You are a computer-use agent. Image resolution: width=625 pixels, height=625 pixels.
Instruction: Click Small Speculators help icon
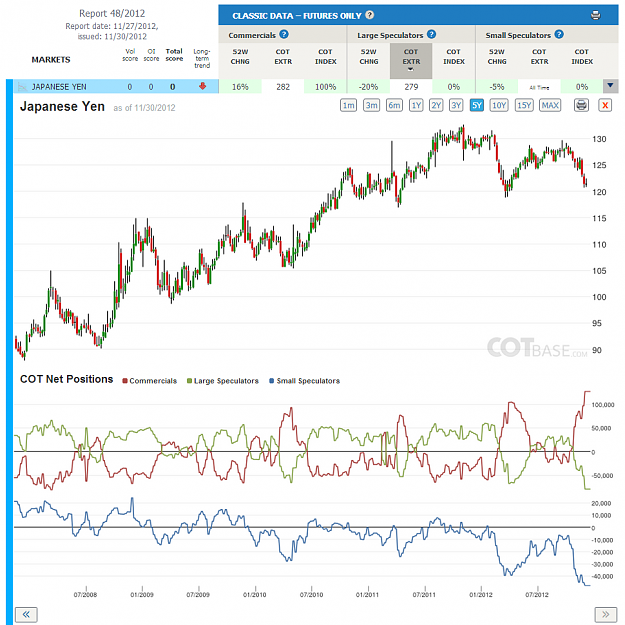[x=559, y=35]
